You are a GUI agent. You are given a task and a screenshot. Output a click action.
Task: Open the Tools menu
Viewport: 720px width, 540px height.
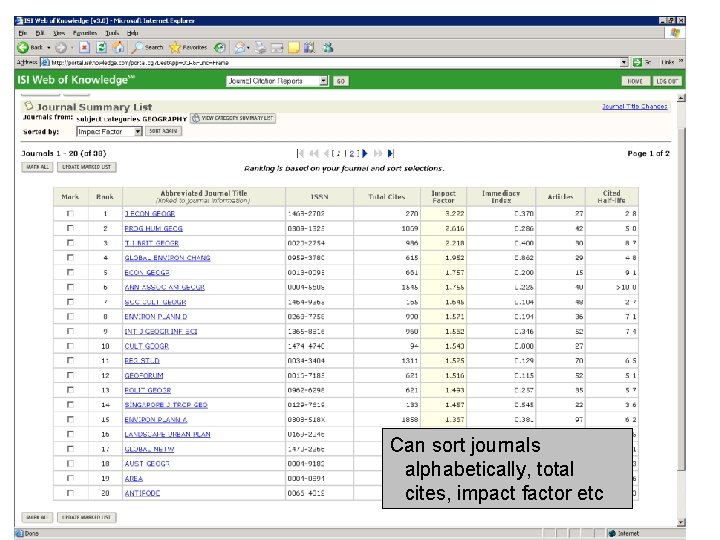click(x=112, y=33)
